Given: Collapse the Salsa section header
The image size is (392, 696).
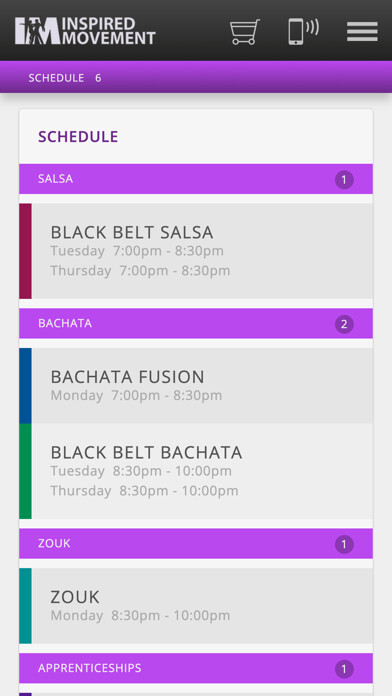Looking at the screenshot, I should (196, 179).
